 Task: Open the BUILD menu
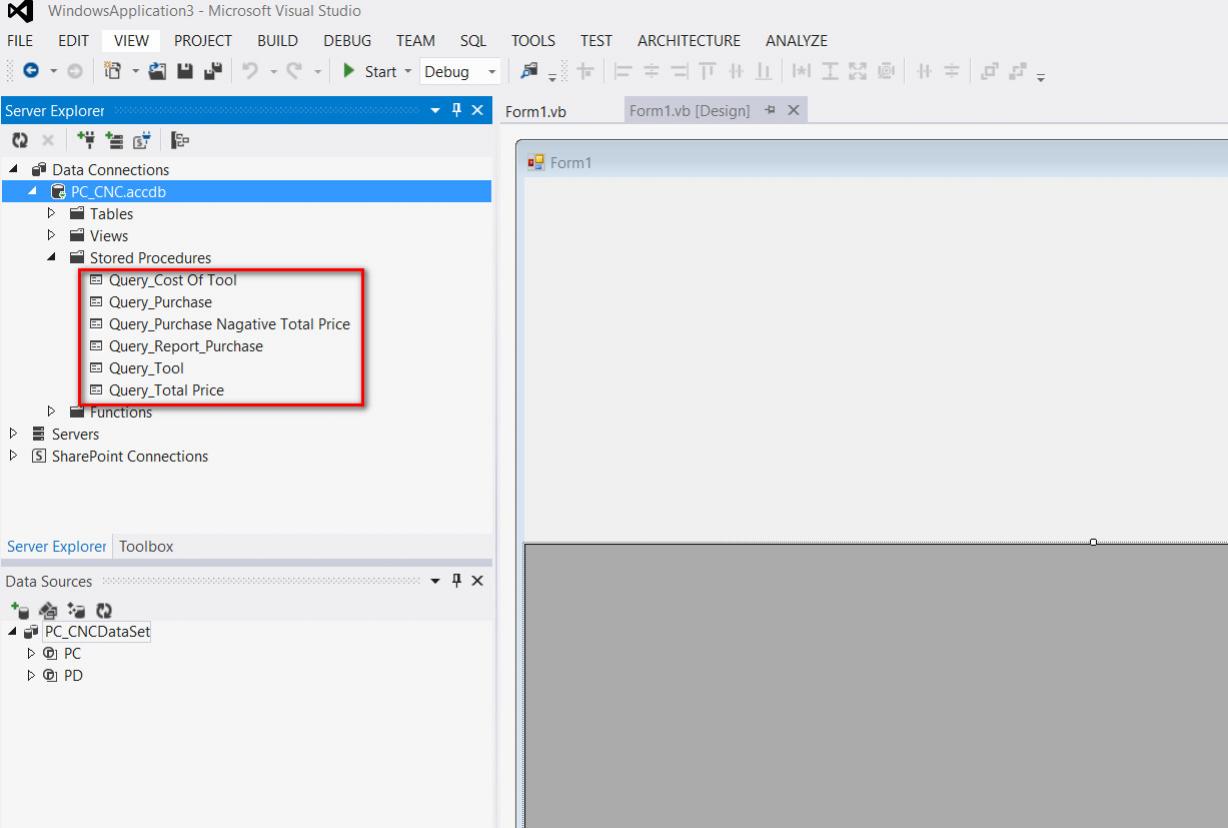pos(277,41)
